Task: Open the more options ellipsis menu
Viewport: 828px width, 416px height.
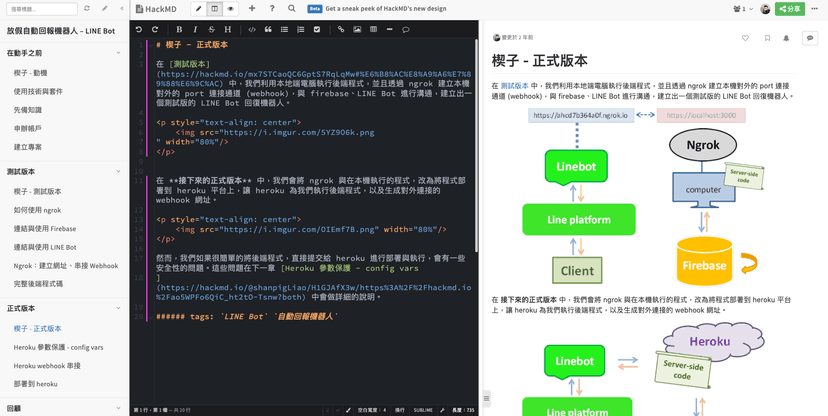Action: coord(815,8)
